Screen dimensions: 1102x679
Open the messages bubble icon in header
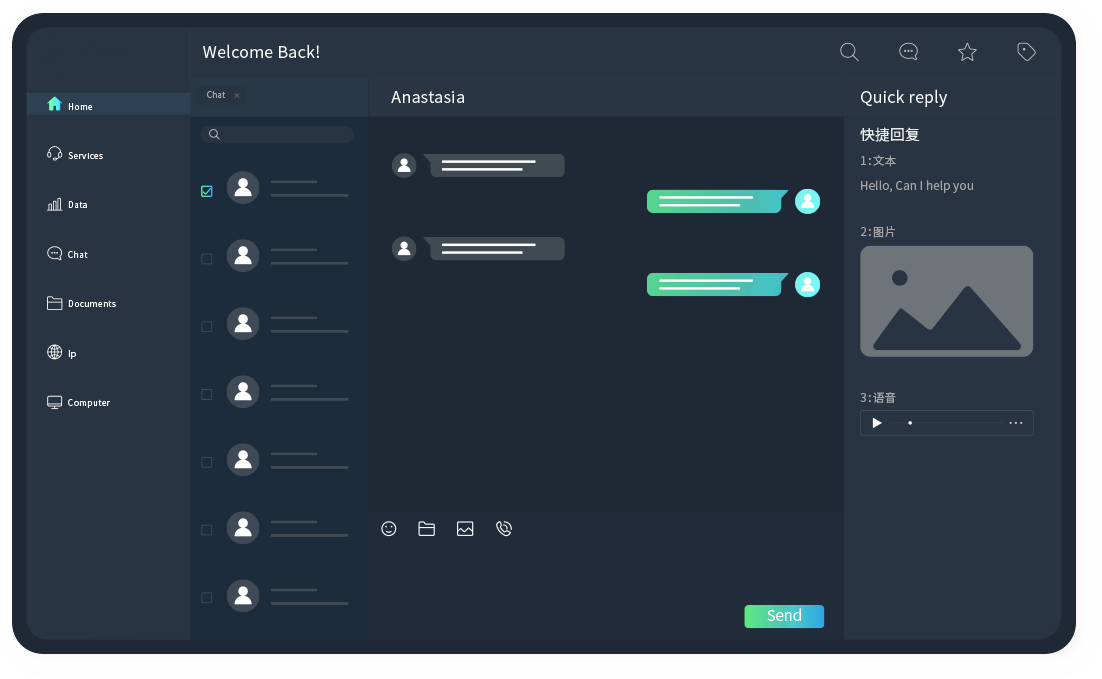pyautogui.click(x=908, y=52)
